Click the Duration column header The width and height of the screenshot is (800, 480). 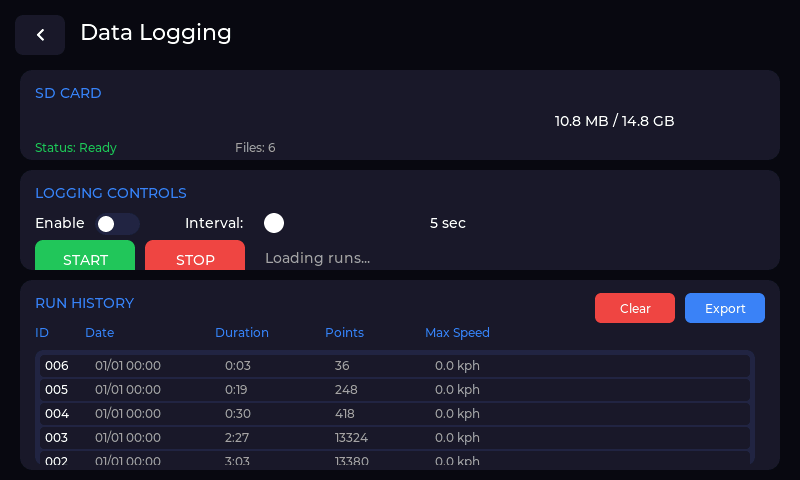point(242,333)
